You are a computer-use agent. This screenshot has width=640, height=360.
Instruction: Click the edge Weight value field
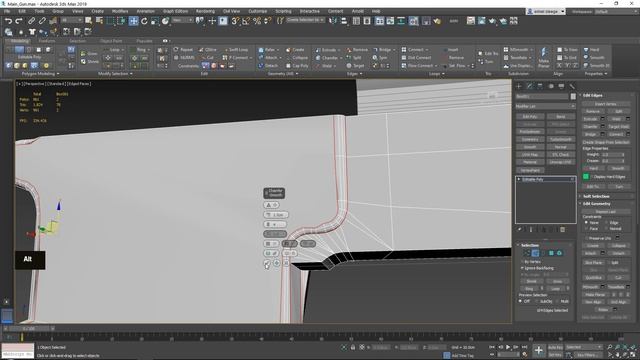[x=610, y=155]
